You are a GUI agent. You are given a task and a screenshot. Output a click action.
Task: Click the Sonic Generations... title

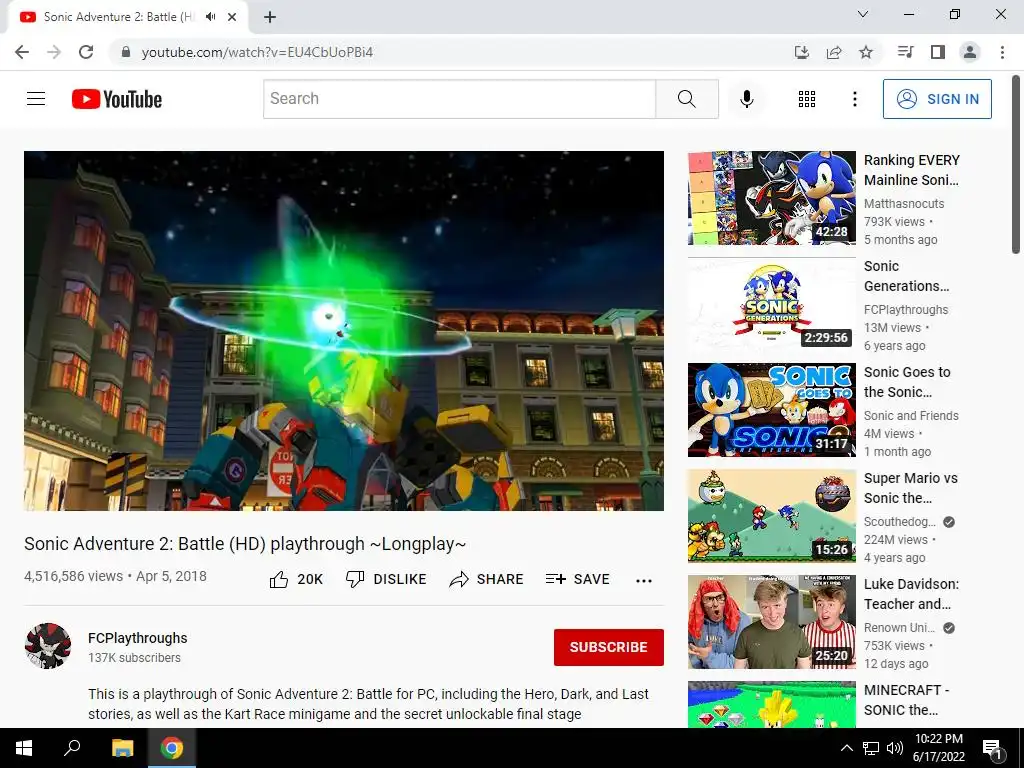tap(906, 276)
